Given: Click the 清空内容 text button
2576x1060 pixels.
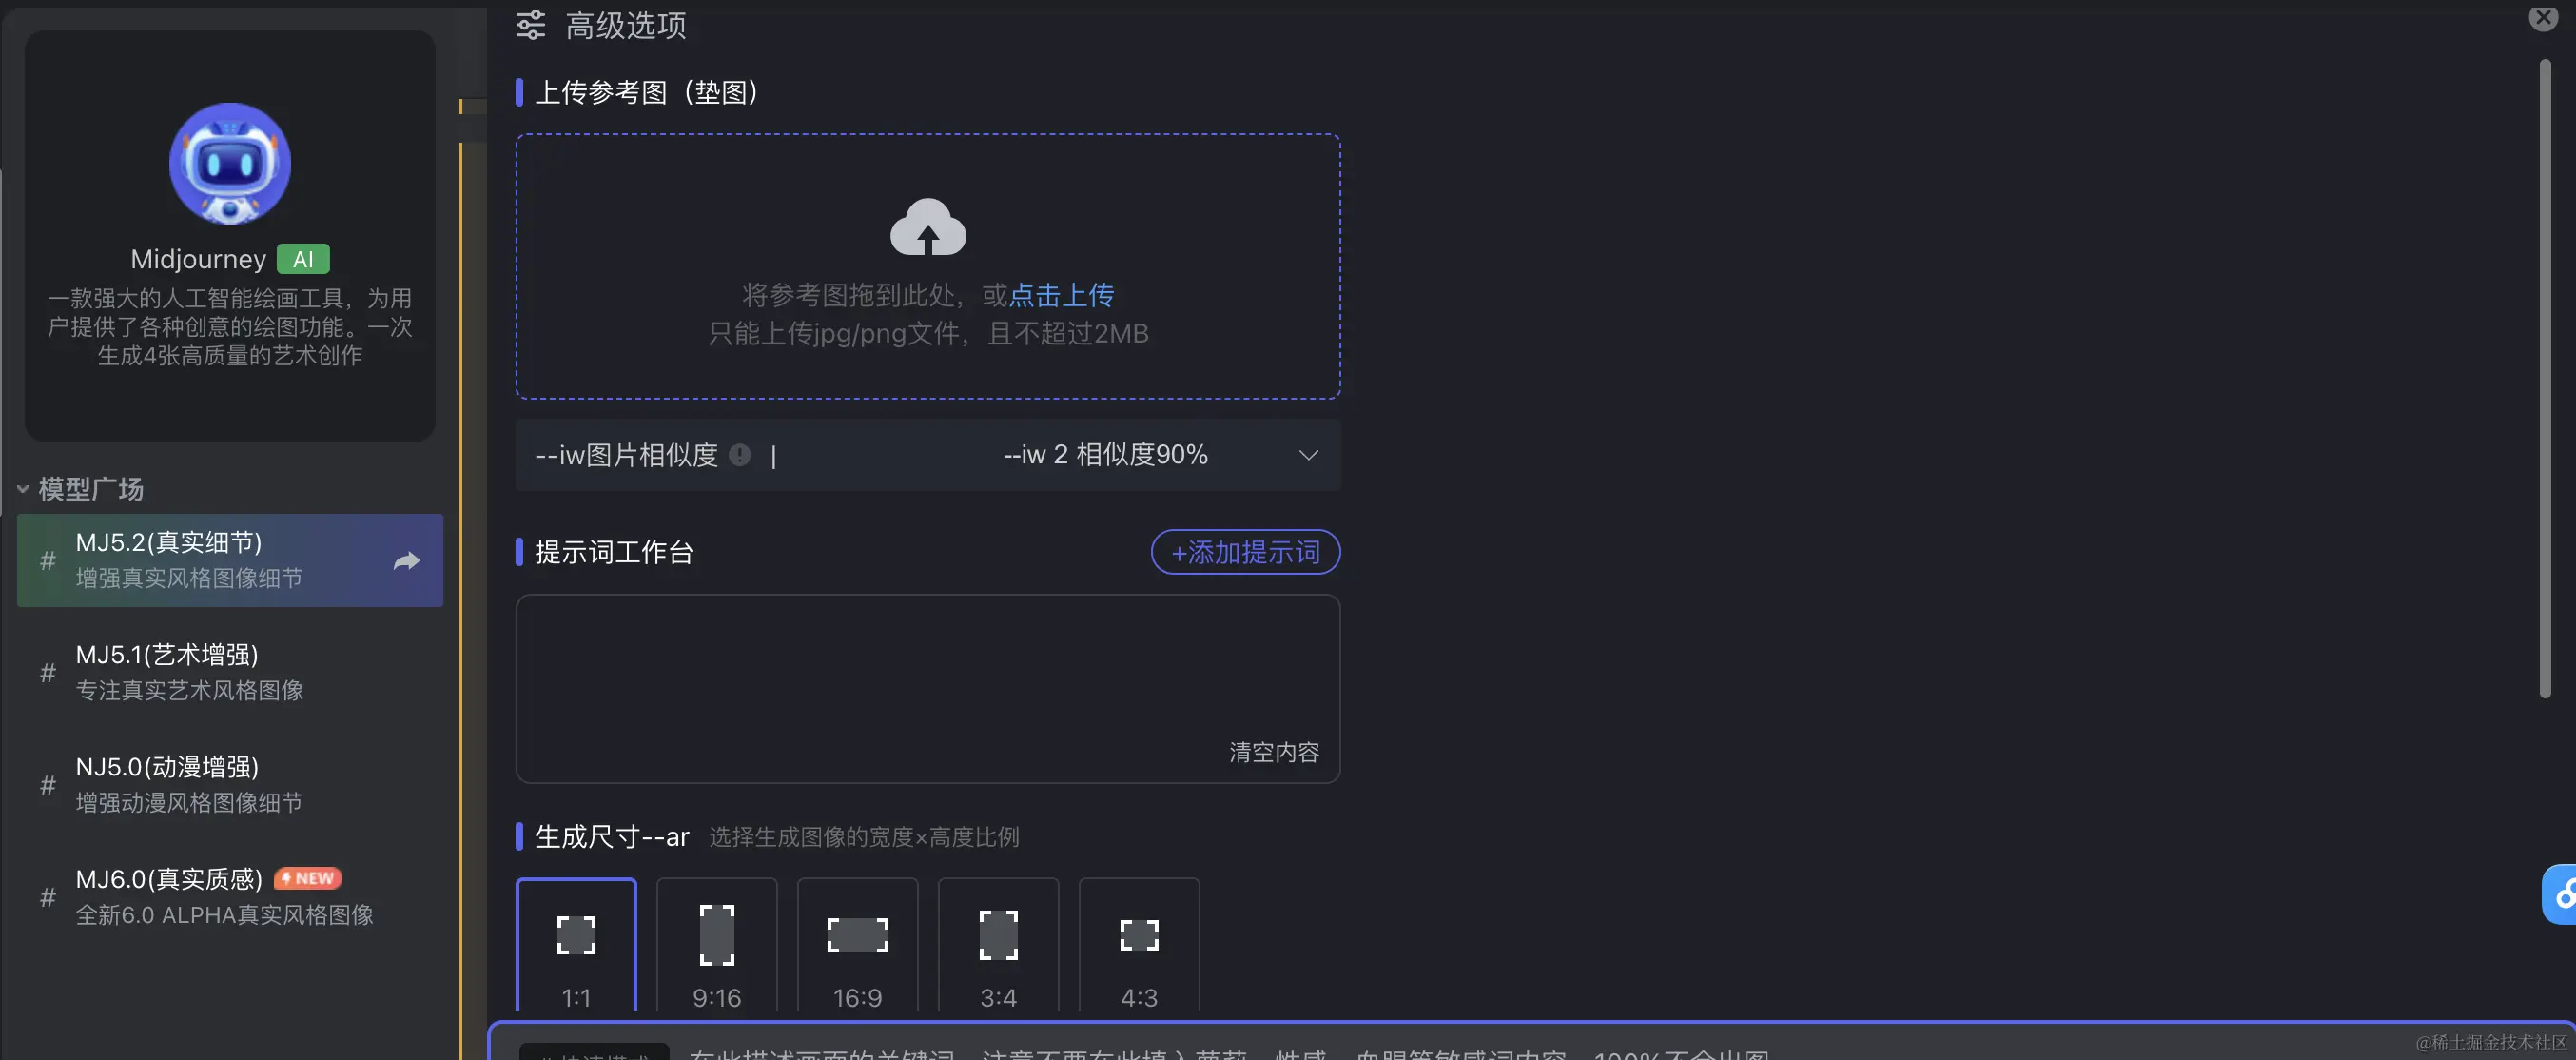Looking at the screenshot, I should coord(1273,752).
